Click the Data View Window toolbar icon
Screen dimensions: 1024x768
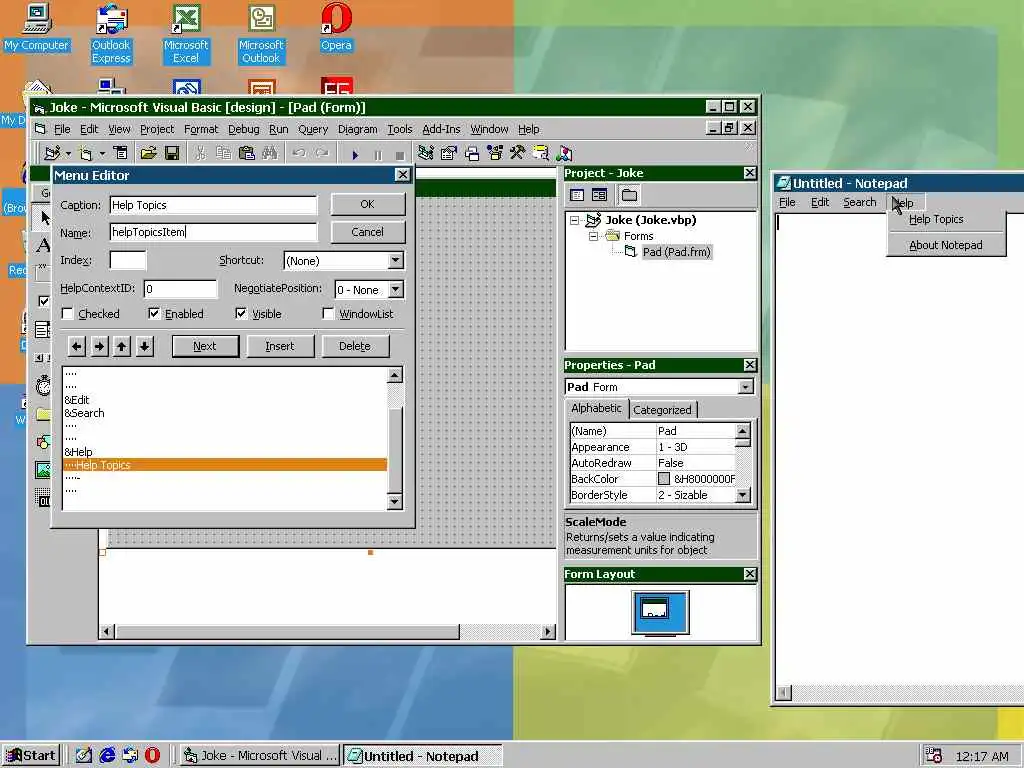point(541,153)
